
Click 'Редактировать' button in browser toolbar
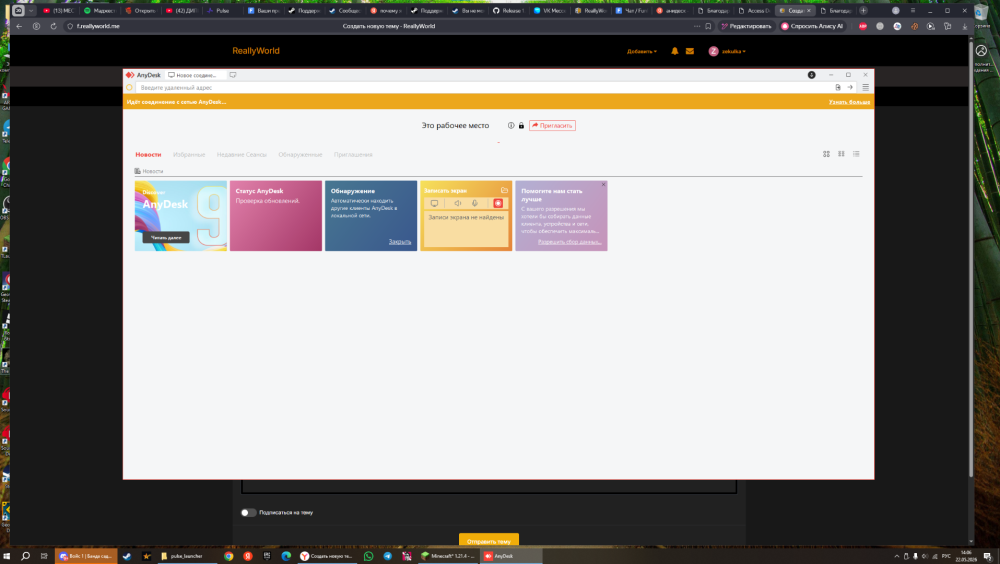(746, 26)
